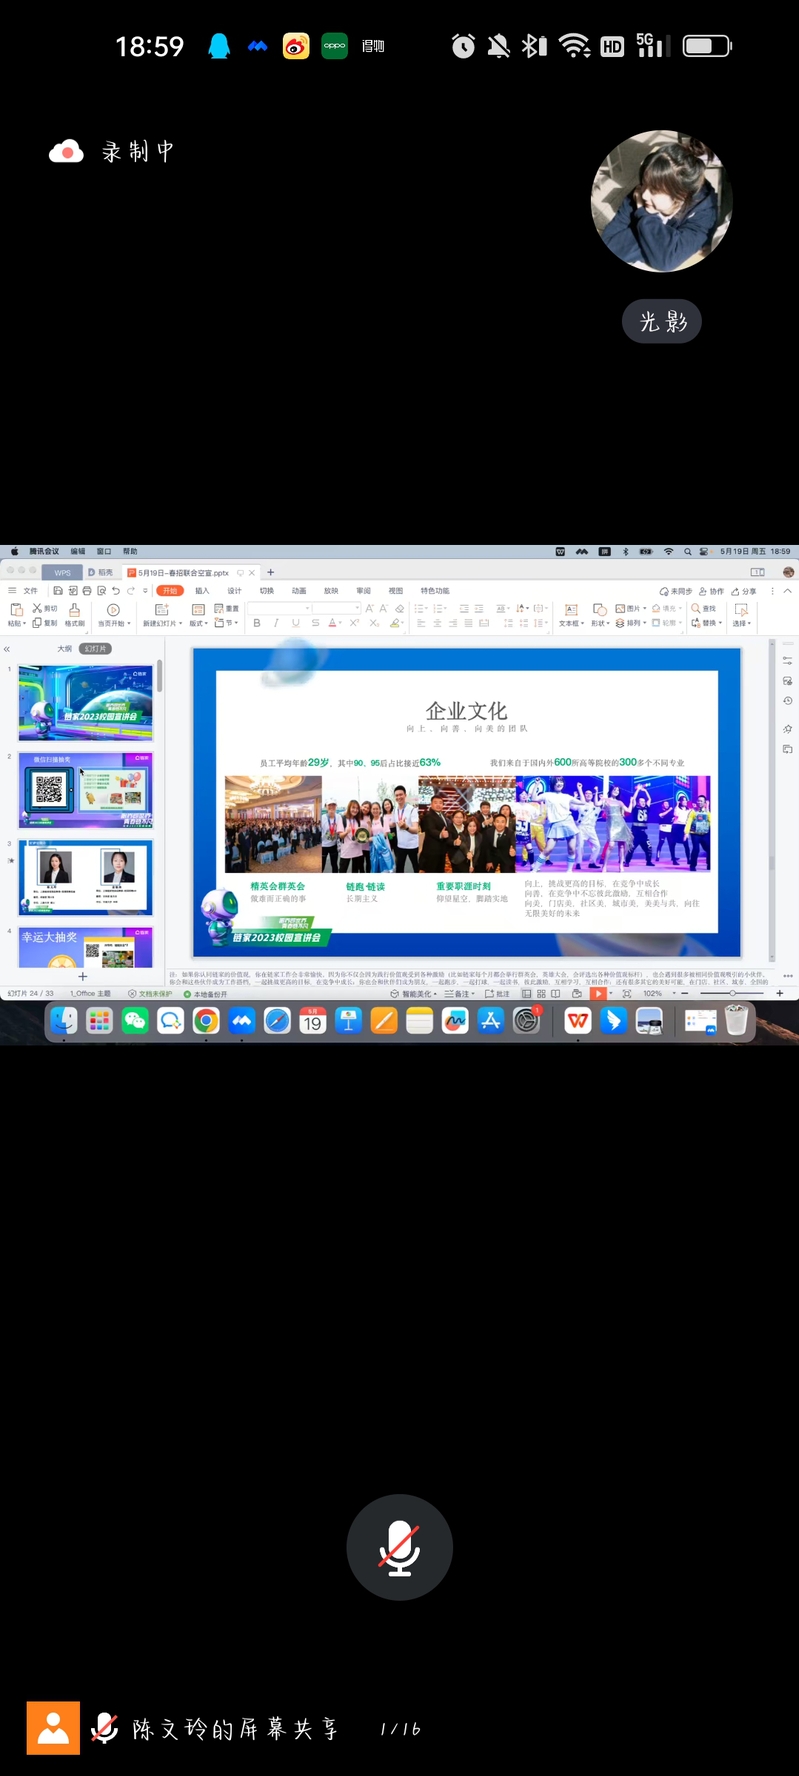799x1776 pixels.
Task: Click the 分享 share button
Action: click(x=744, y=591)
